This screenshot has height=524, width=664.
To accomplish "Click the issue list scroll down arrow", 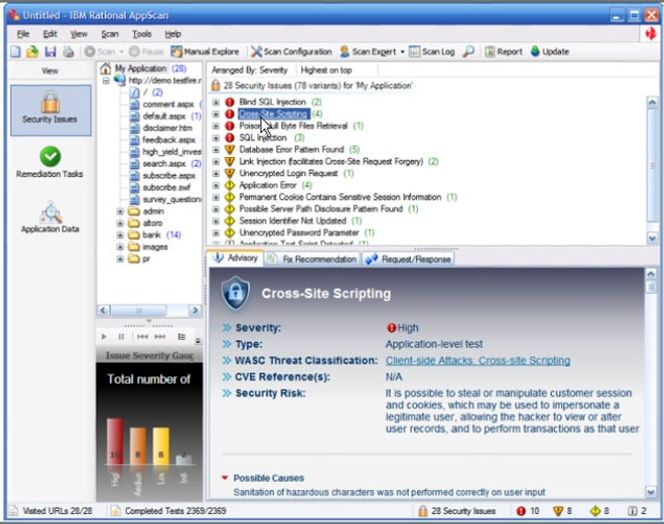I will click(652, 238).
